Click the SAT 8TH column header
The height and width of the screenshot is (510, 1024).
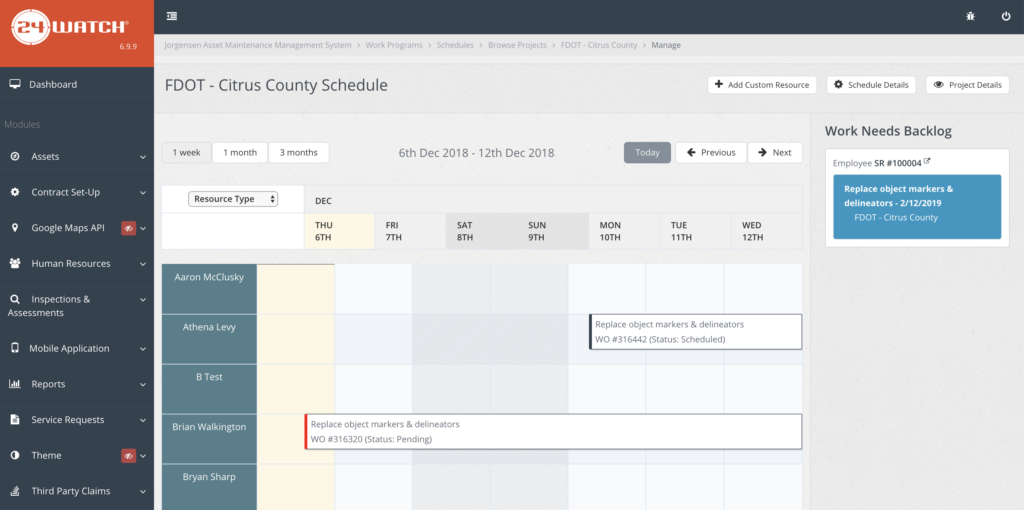481,231
